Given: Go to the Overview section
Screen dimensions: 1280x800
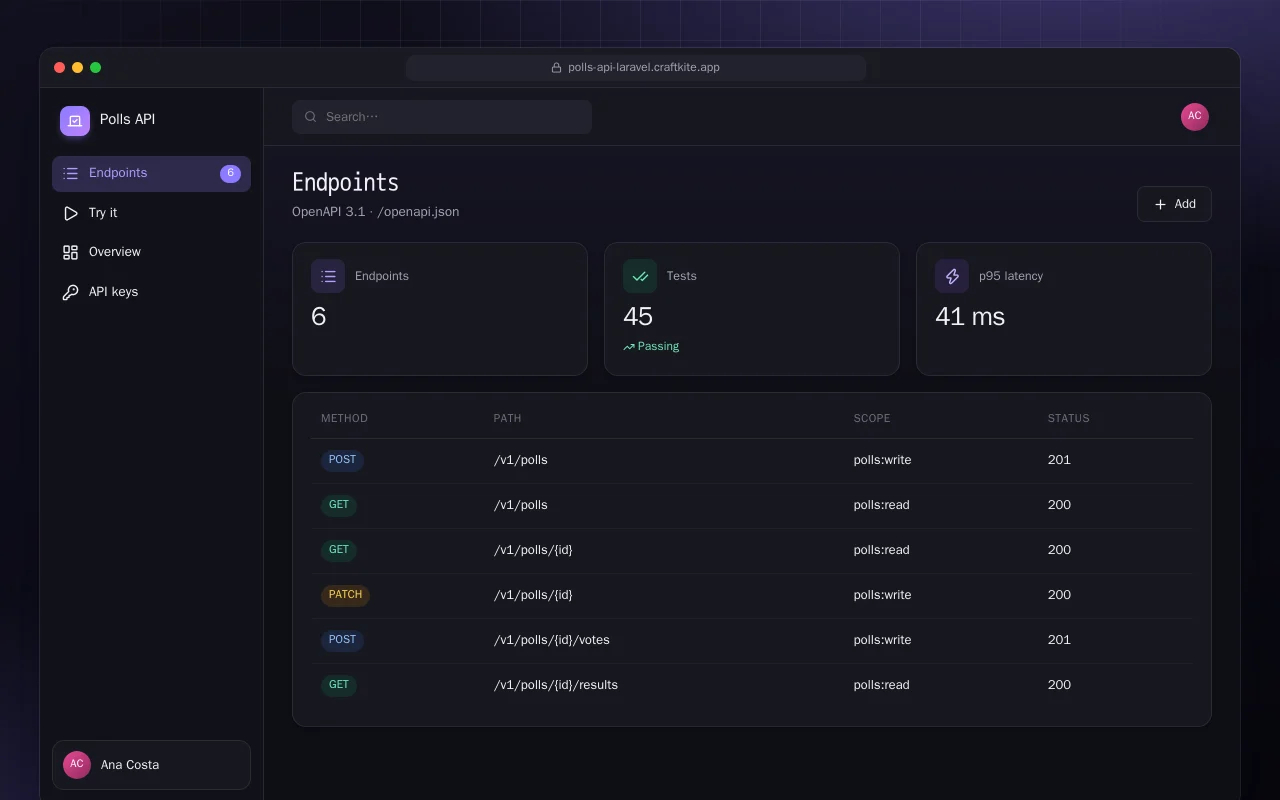Looking at the screenshot, I should [151, 252].
